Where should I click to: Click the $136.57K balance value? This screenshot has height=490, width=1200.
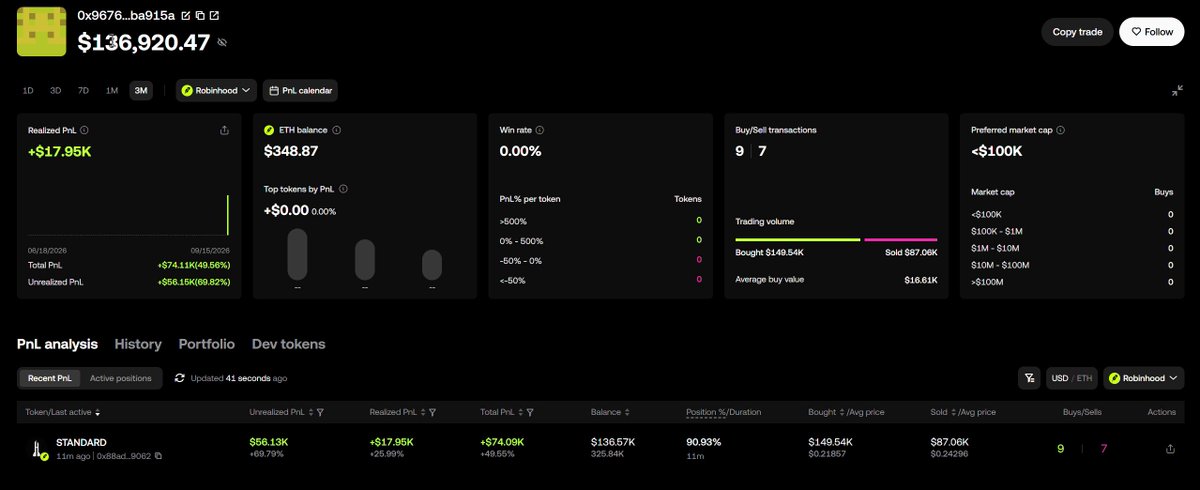[x=615, y=441]
